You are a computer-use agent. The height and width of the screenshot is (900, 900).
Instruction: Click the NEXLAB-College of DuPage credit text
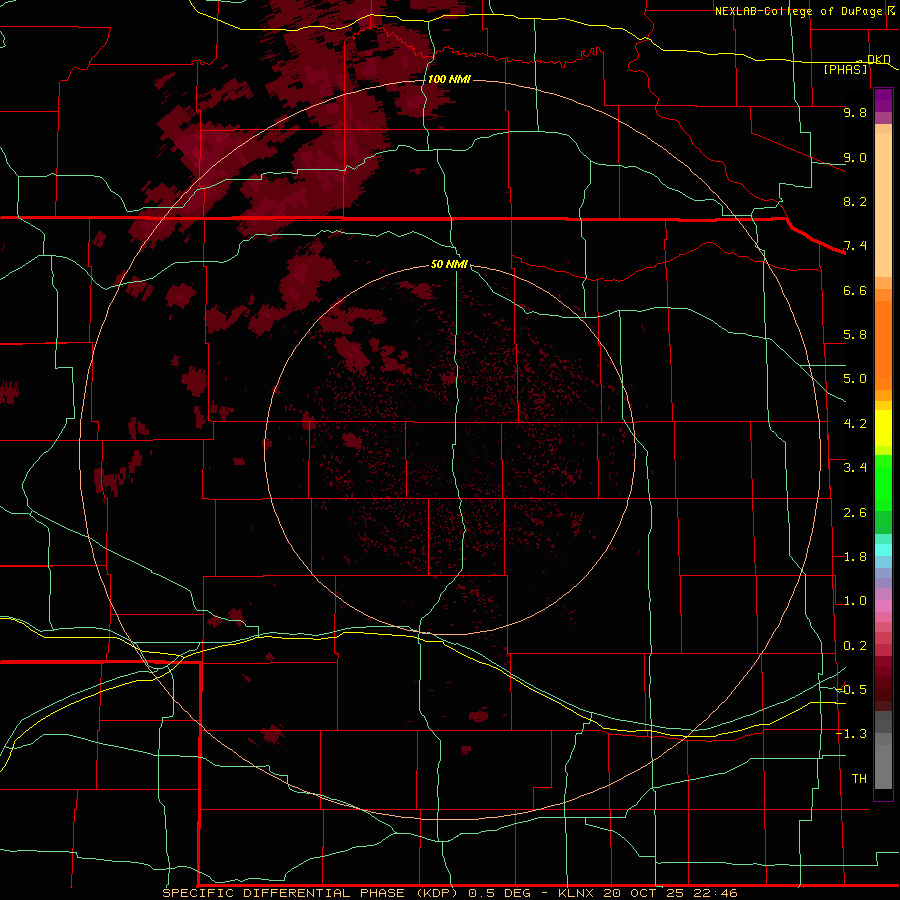pyautogui.click(x=800, y=11)
